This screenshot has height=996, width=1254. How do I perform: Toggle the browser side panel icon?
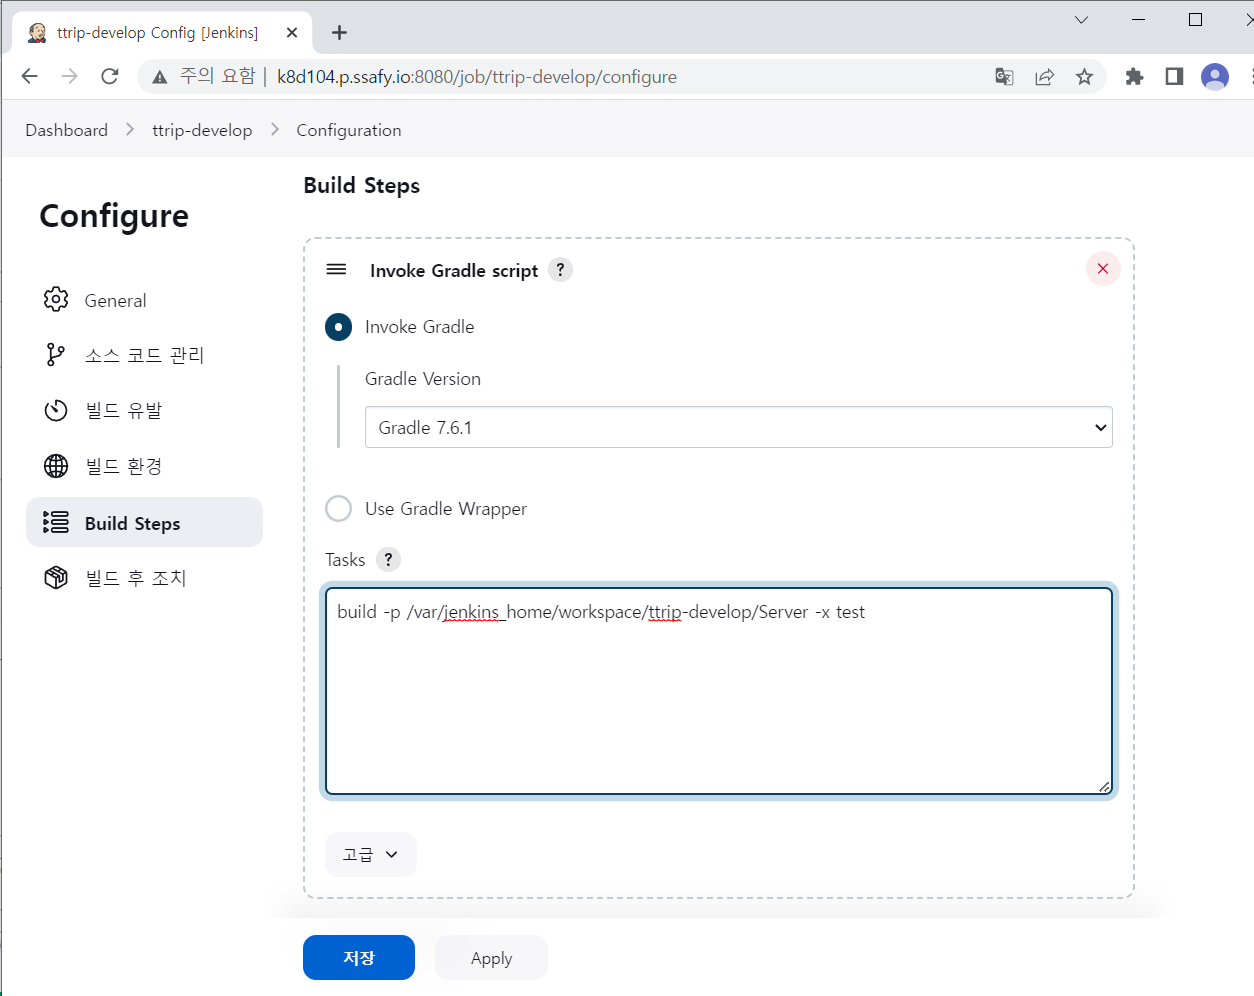pos(1174,77)
